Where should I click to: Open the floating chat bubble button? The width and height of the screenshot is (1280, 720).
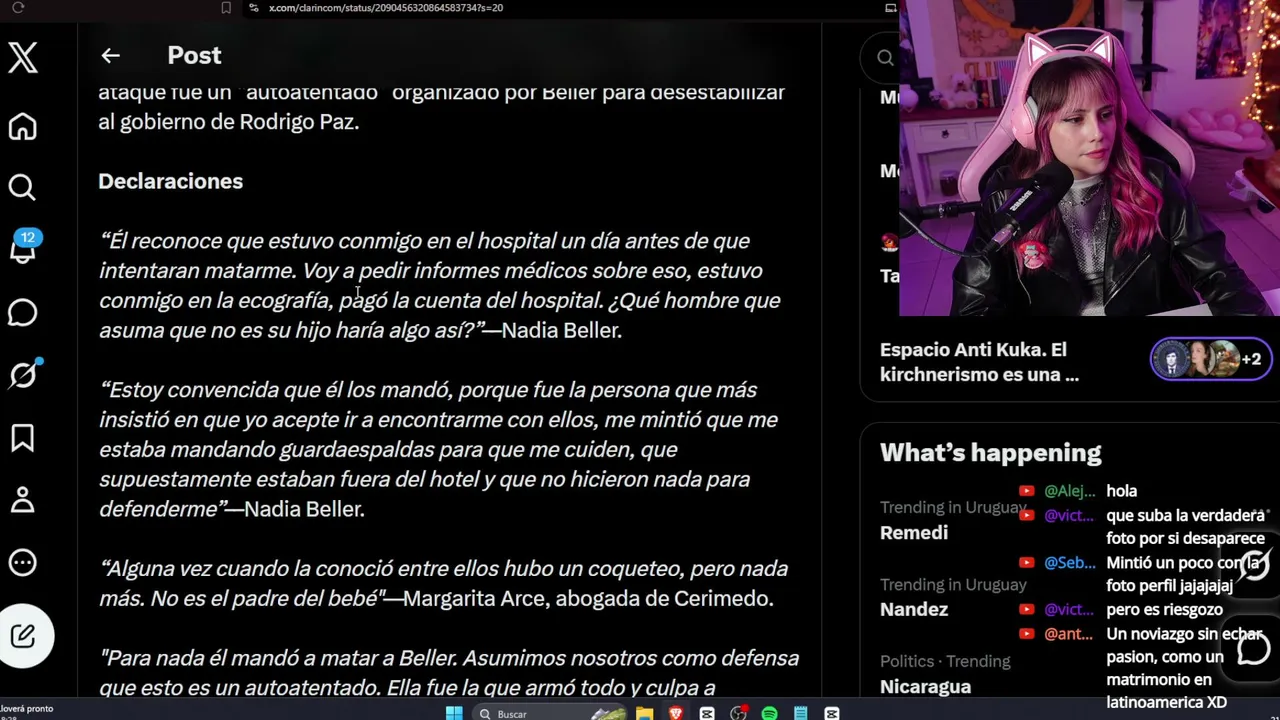[x=1255, y=650]
